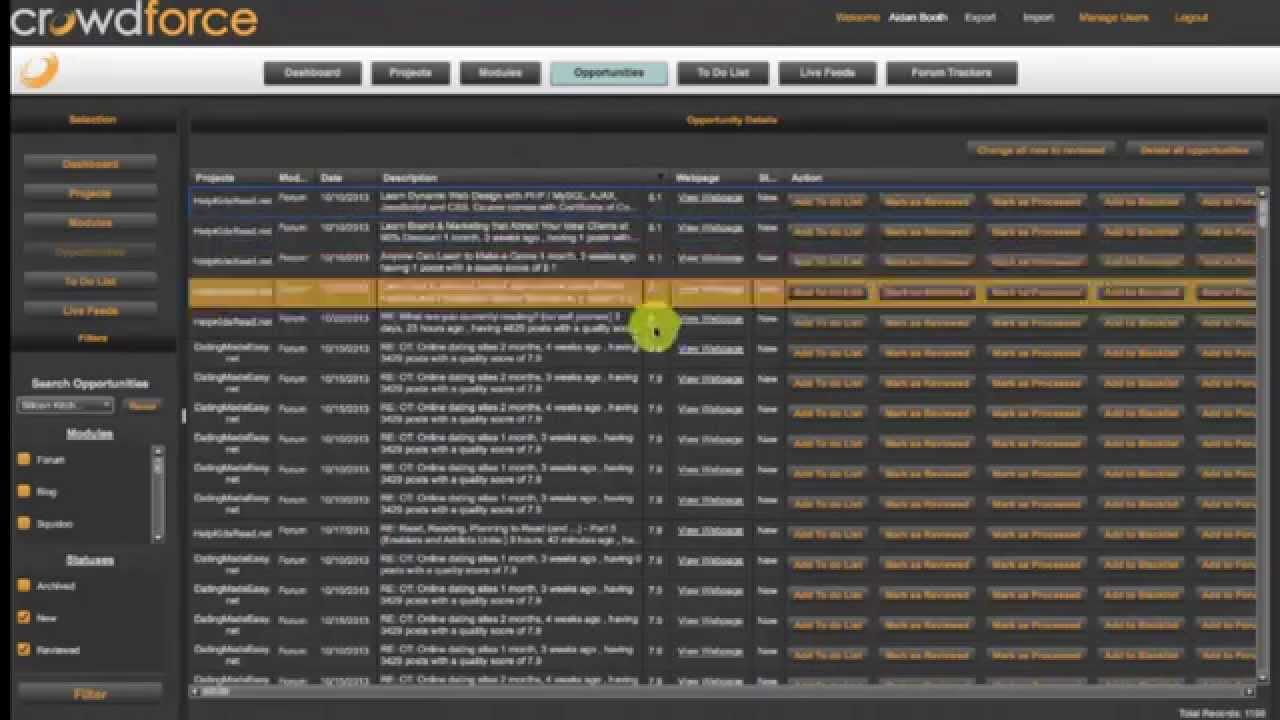Click Add to do List for the Reset, Reading, Planning row
The image size is (1280, 720).
(x=827, y=534)
